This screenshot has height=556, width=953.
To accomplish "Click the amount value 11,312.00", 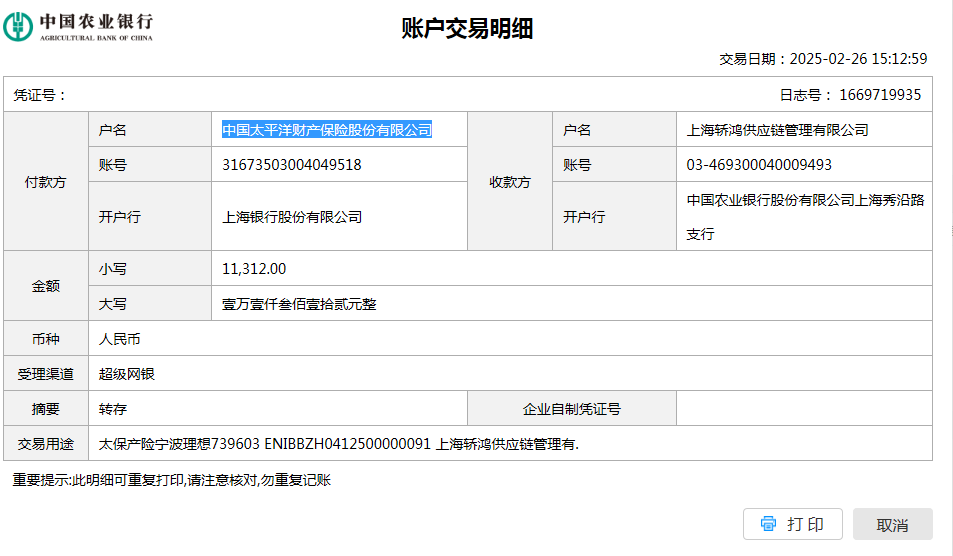I will (254, 269).
